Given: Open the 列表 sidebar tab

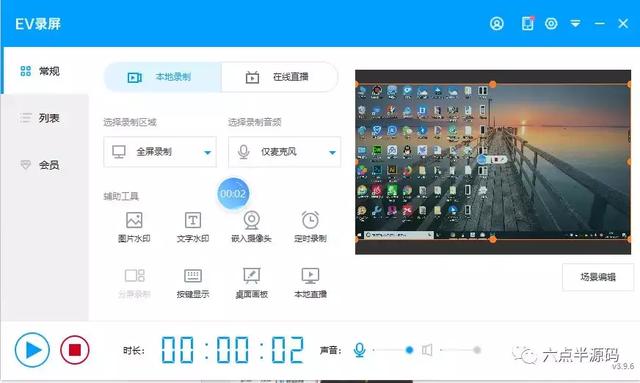Looking at the screenshot, I should 45,118.
